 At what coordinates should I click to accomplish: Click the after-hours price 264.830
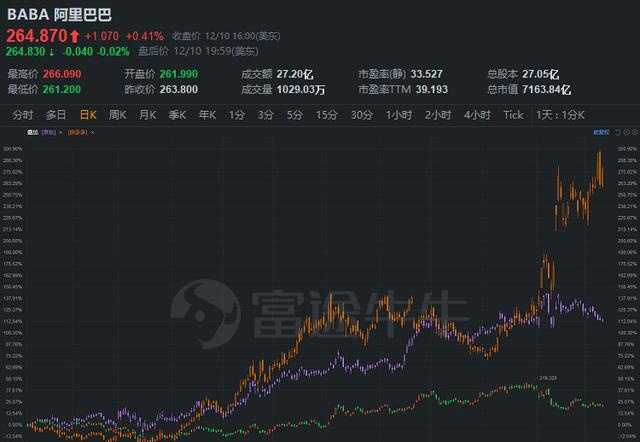25,52
